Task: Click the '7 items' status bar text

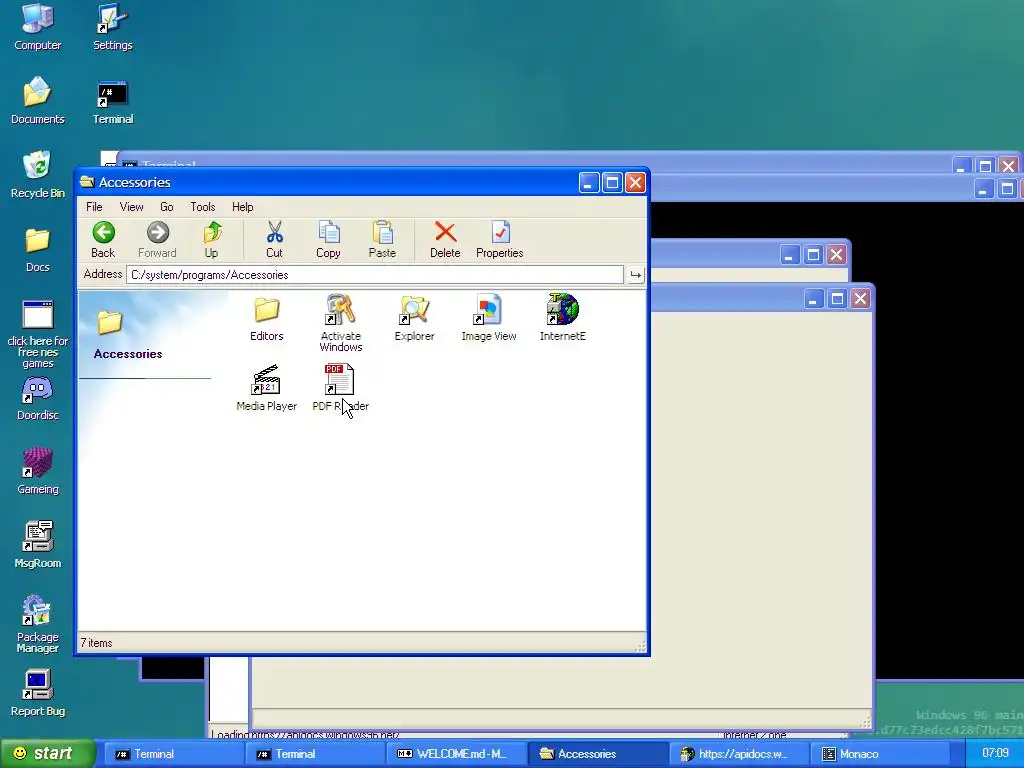Action: click(x=97, y=643)
